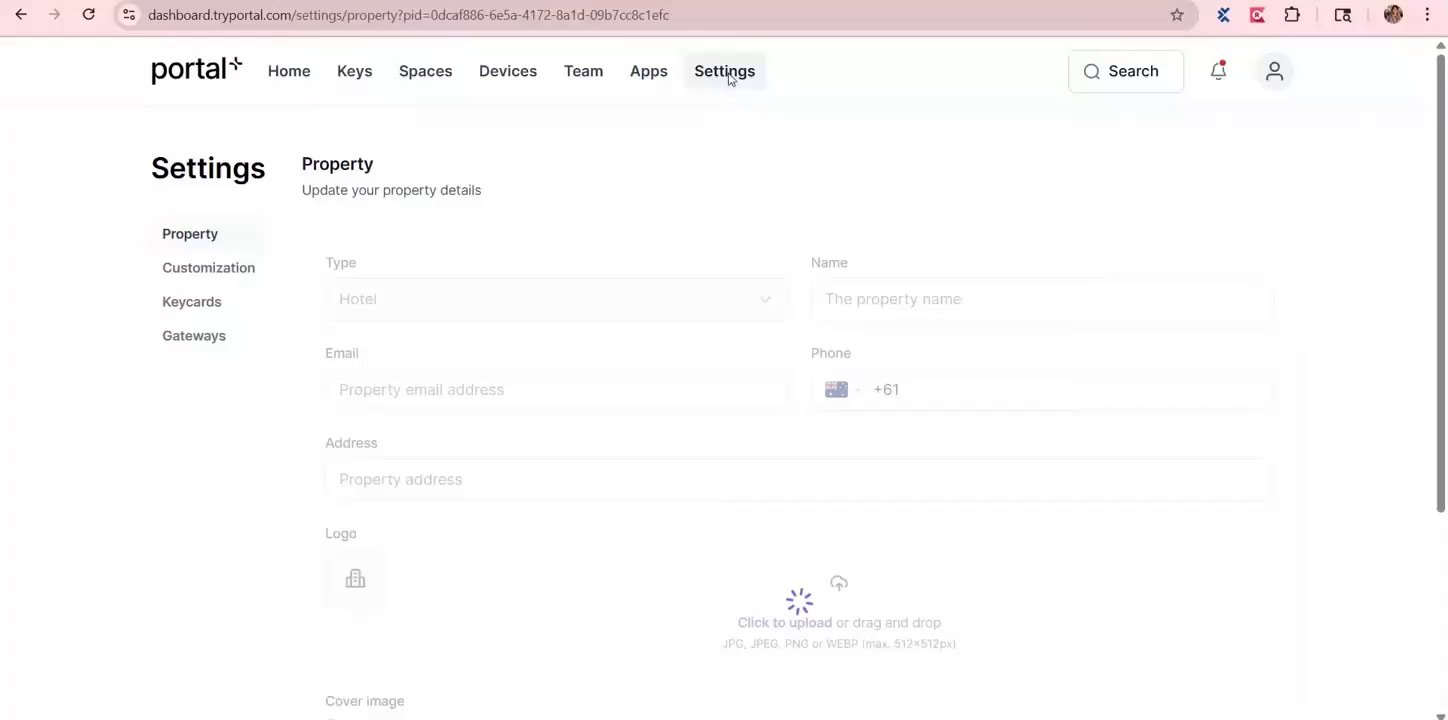Open the Australia flag country code selector
Image resolution: width=1448 pixels, height=720 pixels.
tap(842, 390)
